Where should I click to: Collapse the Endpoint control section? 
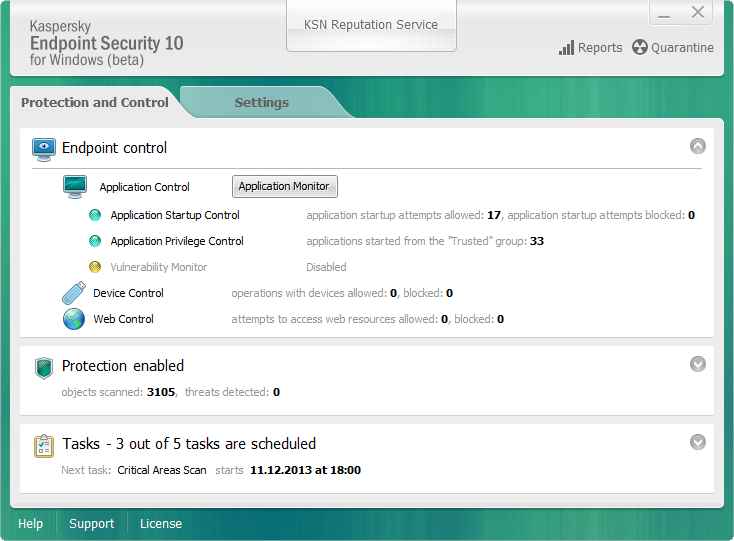[698, 146]
